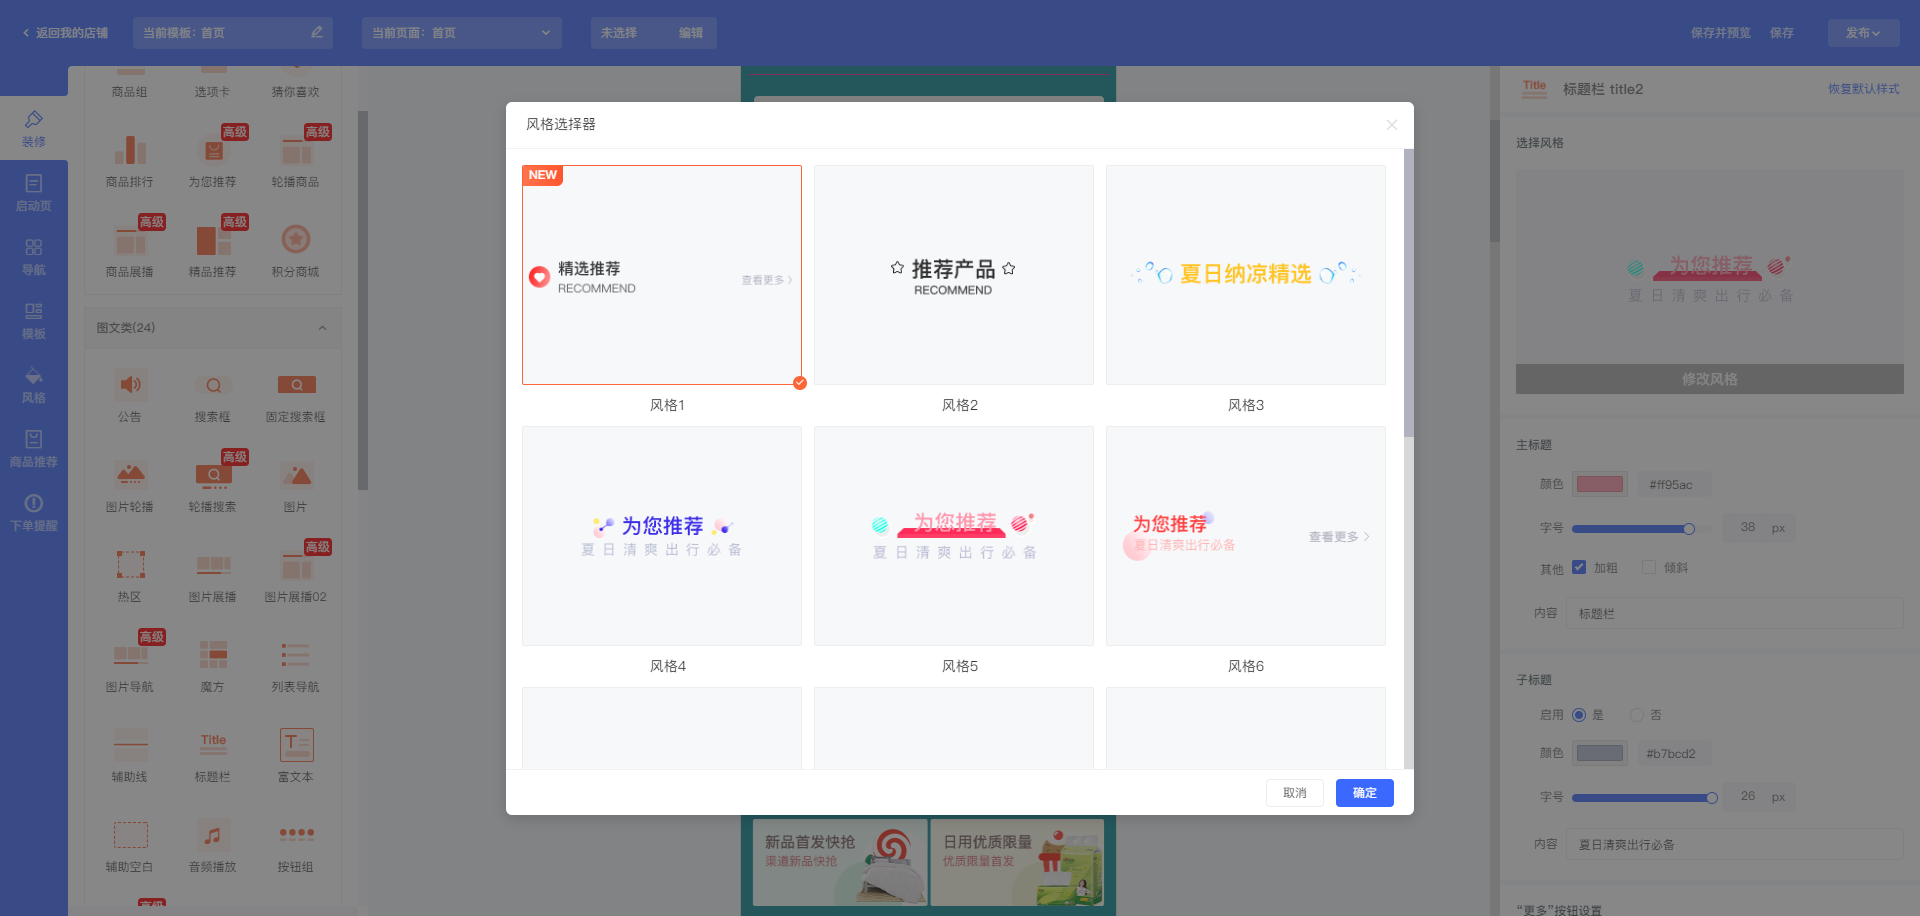Screen dimensions: 1920x916
Task: Choose the 风格3 style thumbnail
Action: pos(1245,275)
